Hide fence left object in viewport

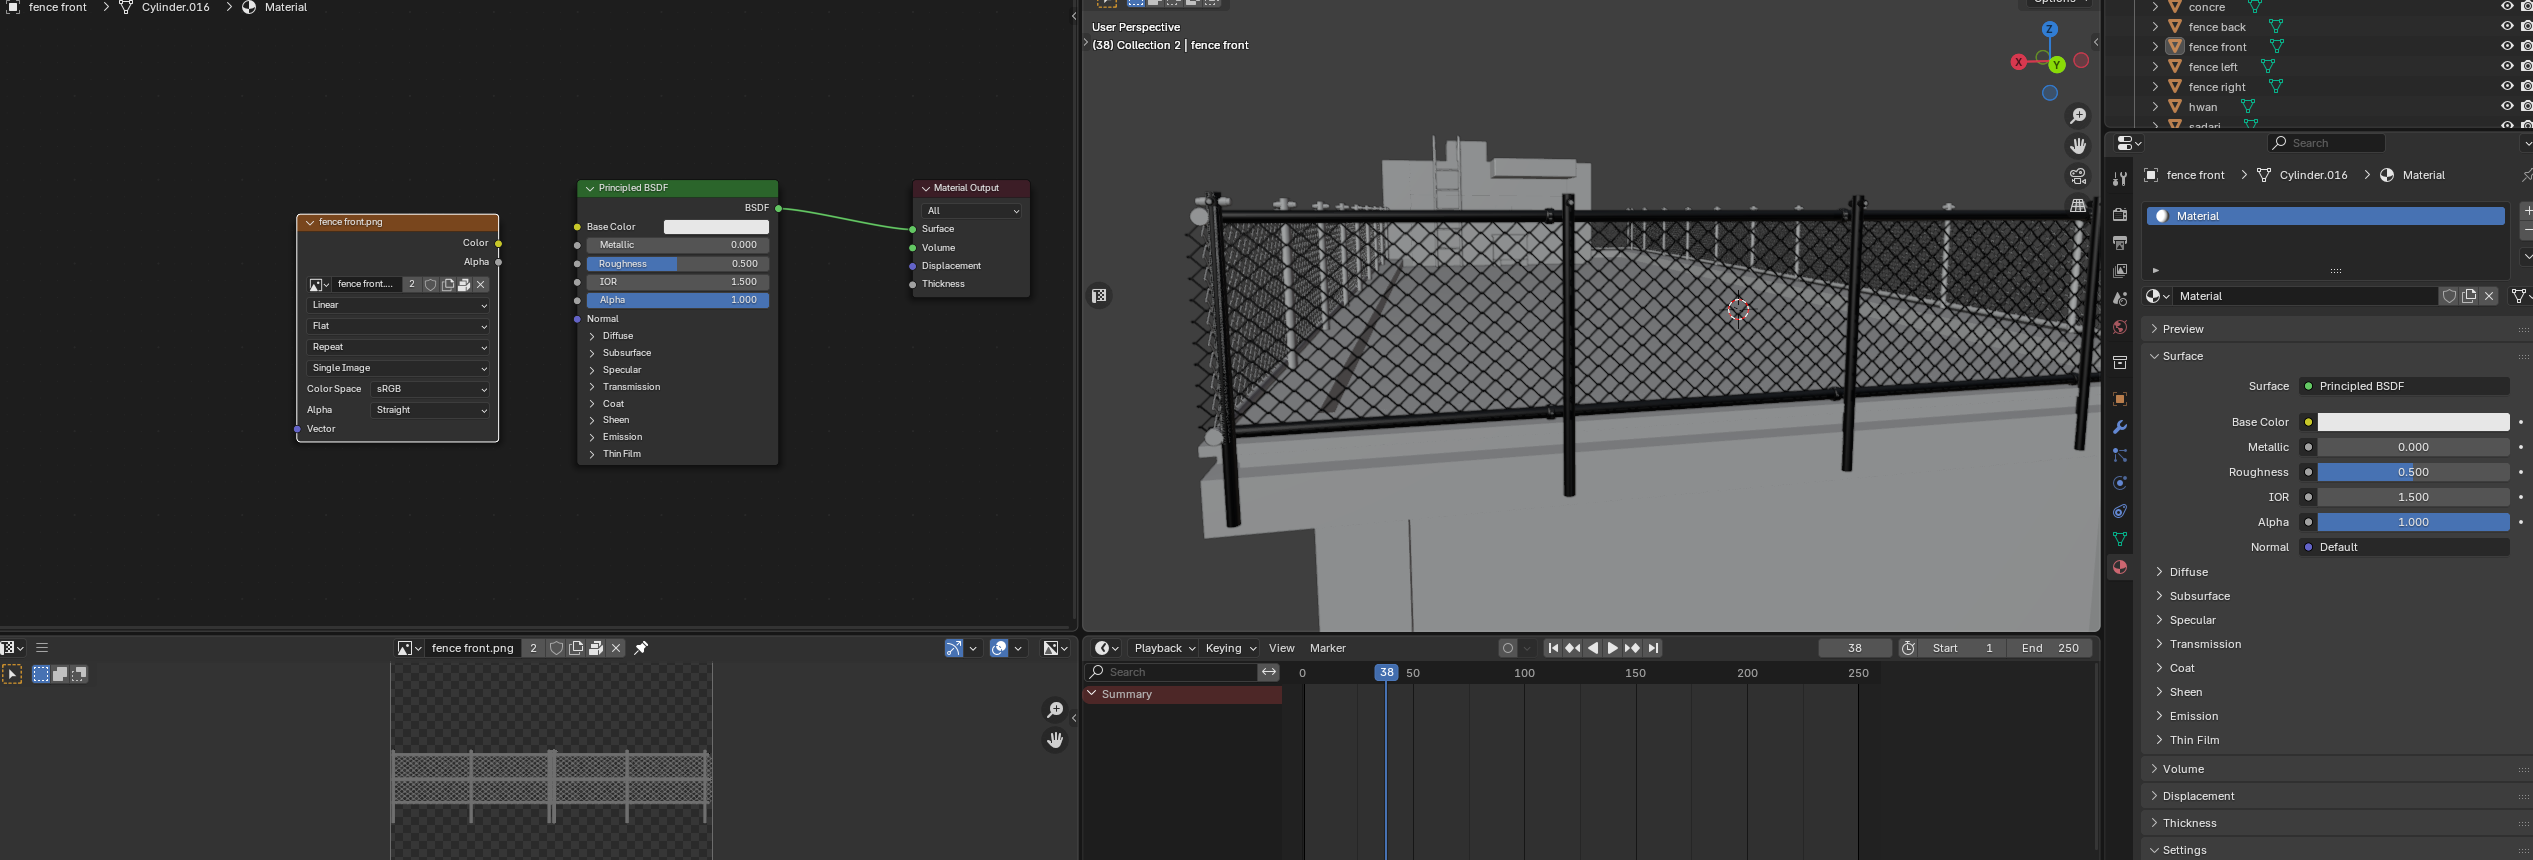pos(2506,67)
